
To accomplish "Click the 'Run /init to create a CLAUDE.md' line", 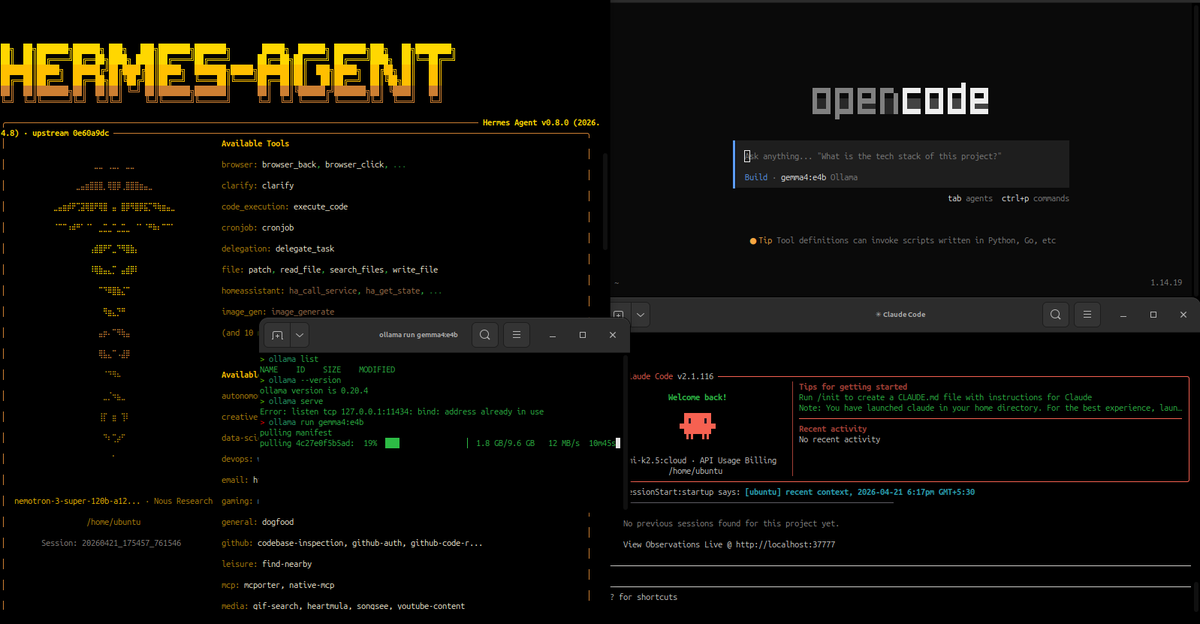I will [x=945, y=397].
